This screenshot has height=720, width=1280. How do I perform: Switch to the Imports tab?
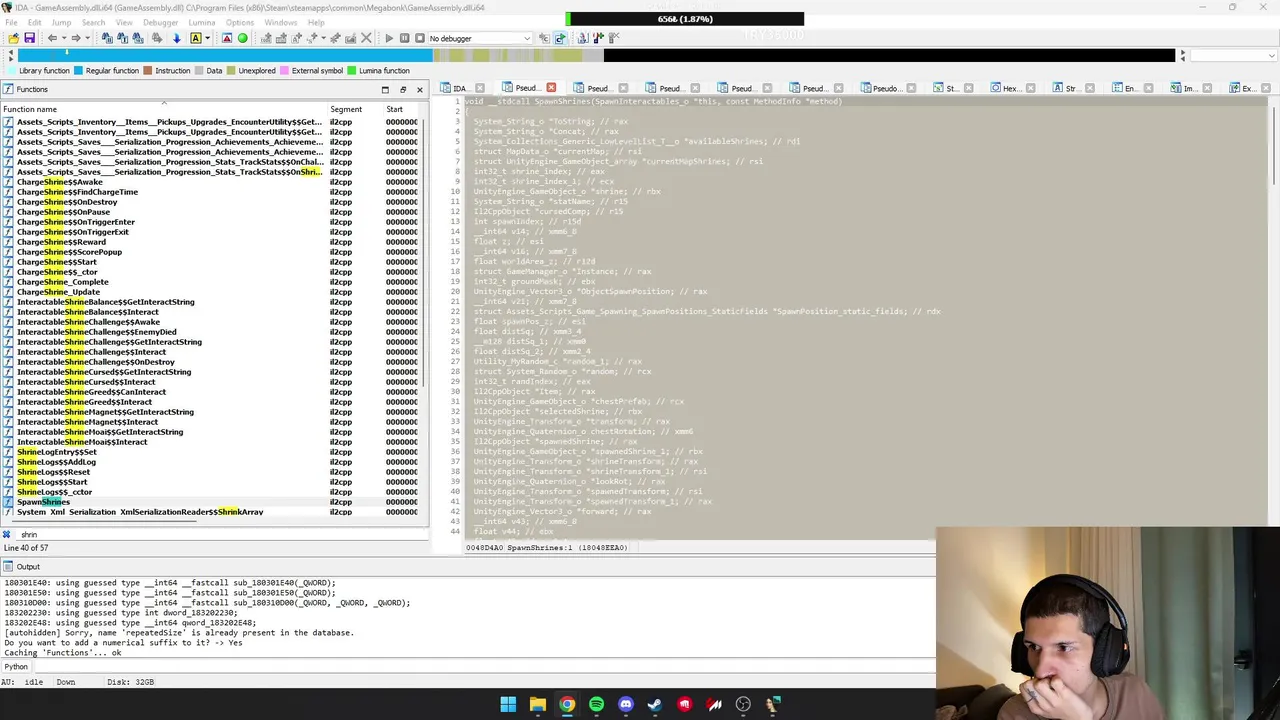click(x=1190, y=88)
